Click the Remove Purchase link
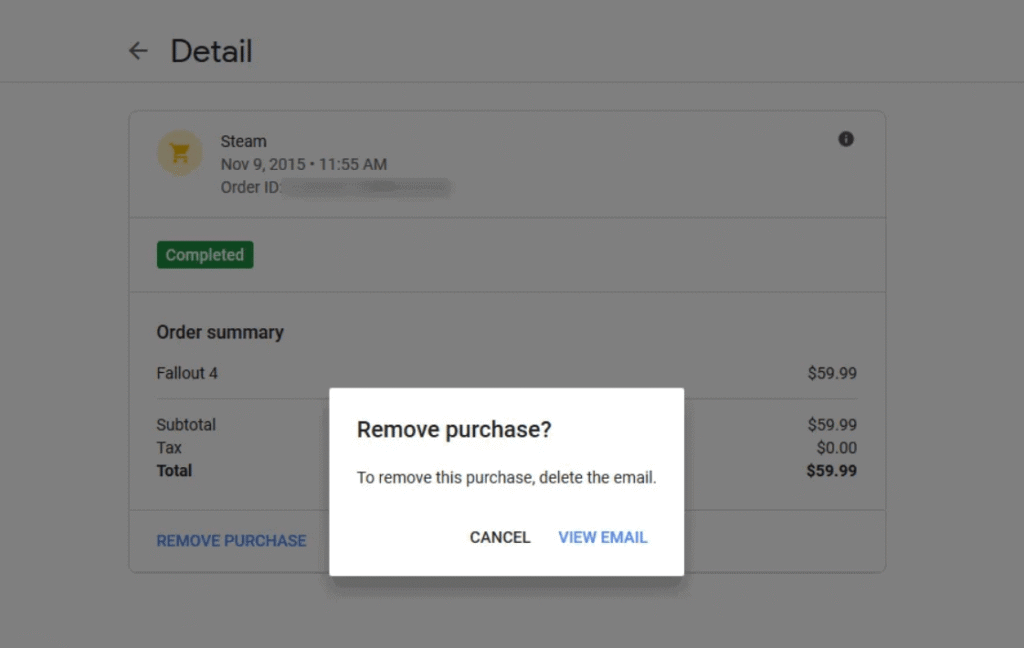1024x648 pixels. (231, 541)
